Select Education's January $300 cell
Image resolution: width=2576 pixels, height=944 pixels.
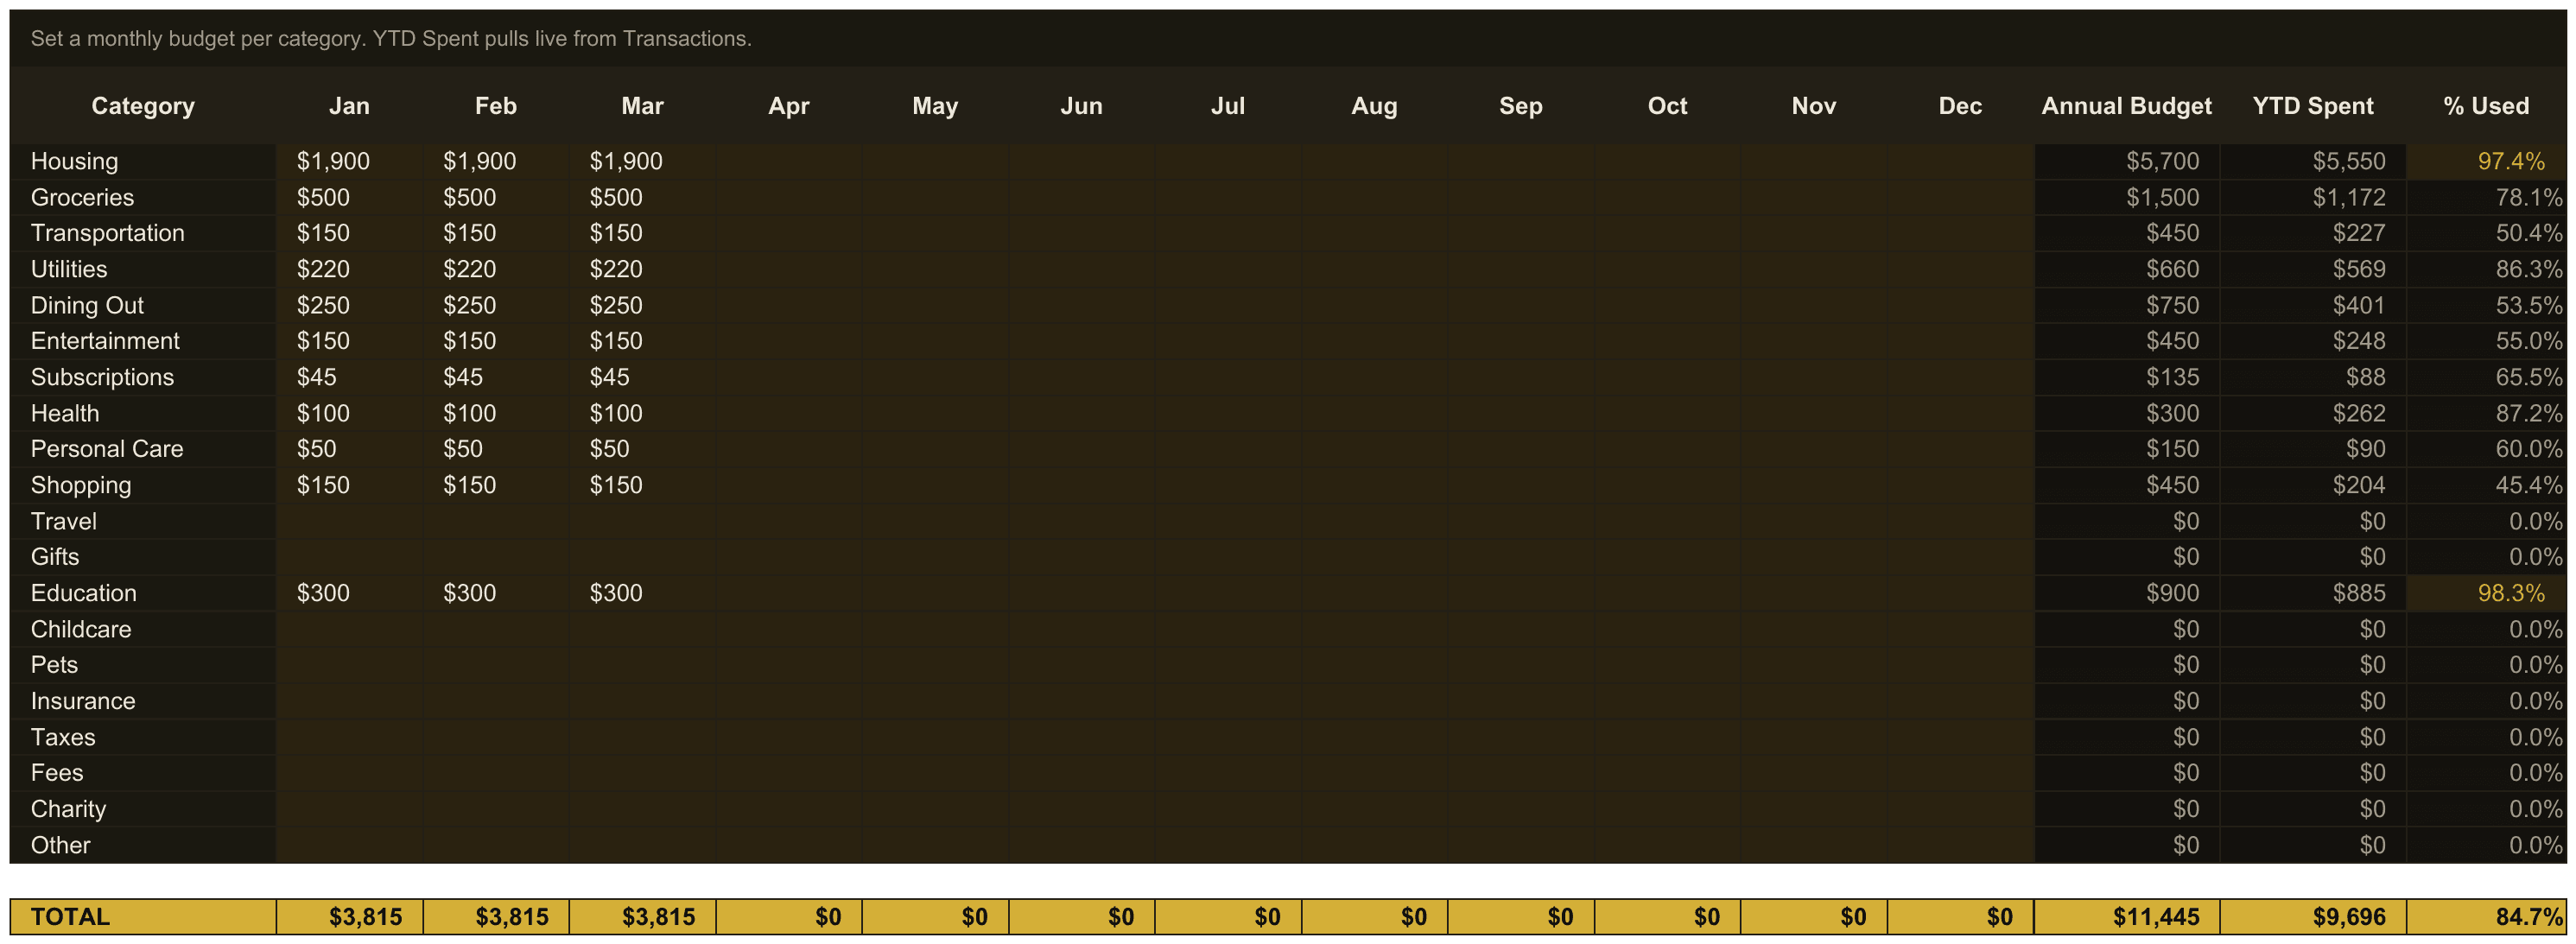click(349, 593)
